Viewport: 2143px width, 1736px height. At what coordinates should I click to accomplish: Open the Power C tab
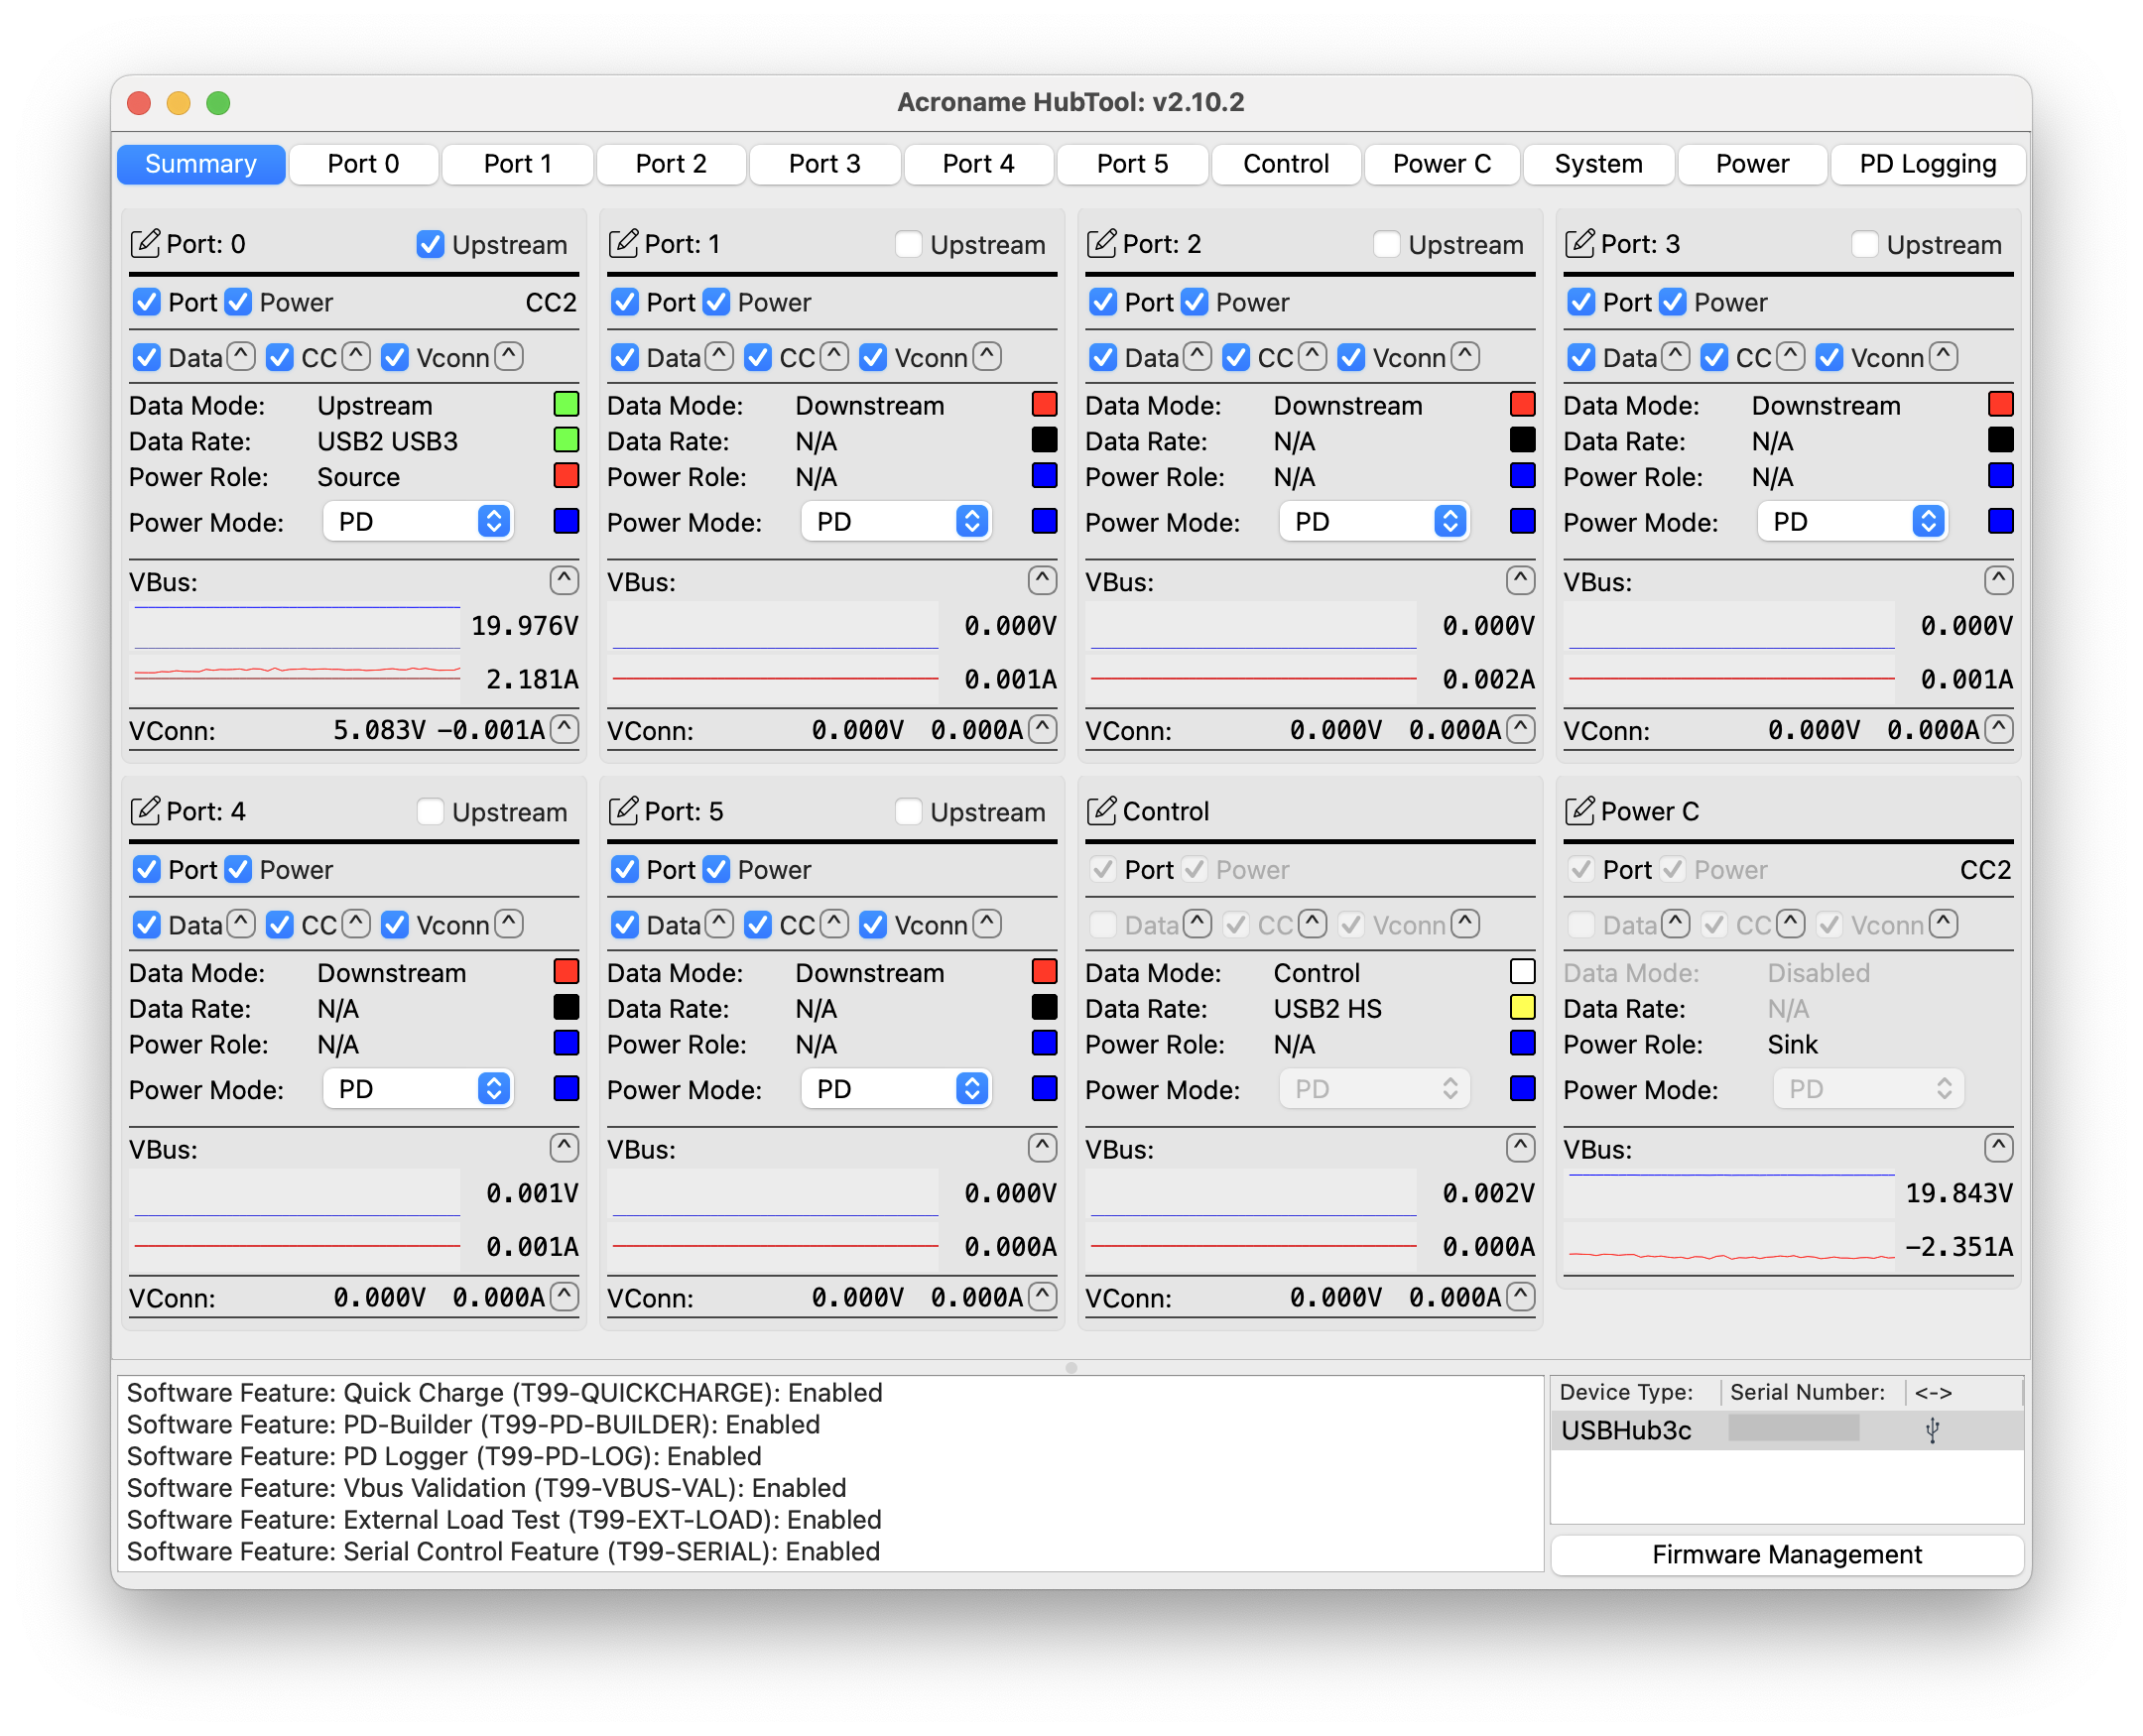1441,164
